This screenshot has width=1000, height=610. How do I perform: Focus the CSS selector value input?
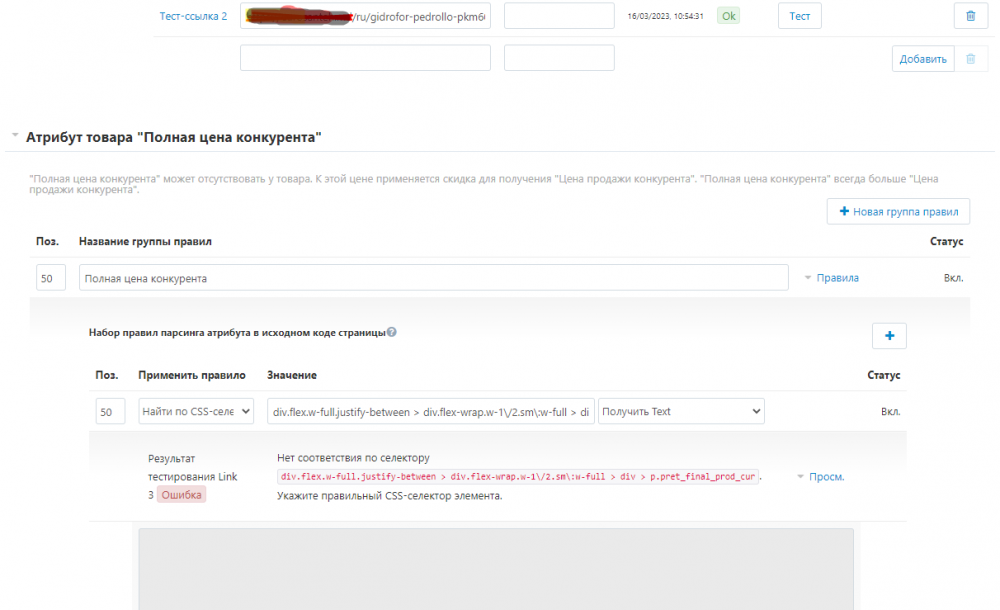pos(429,411)
